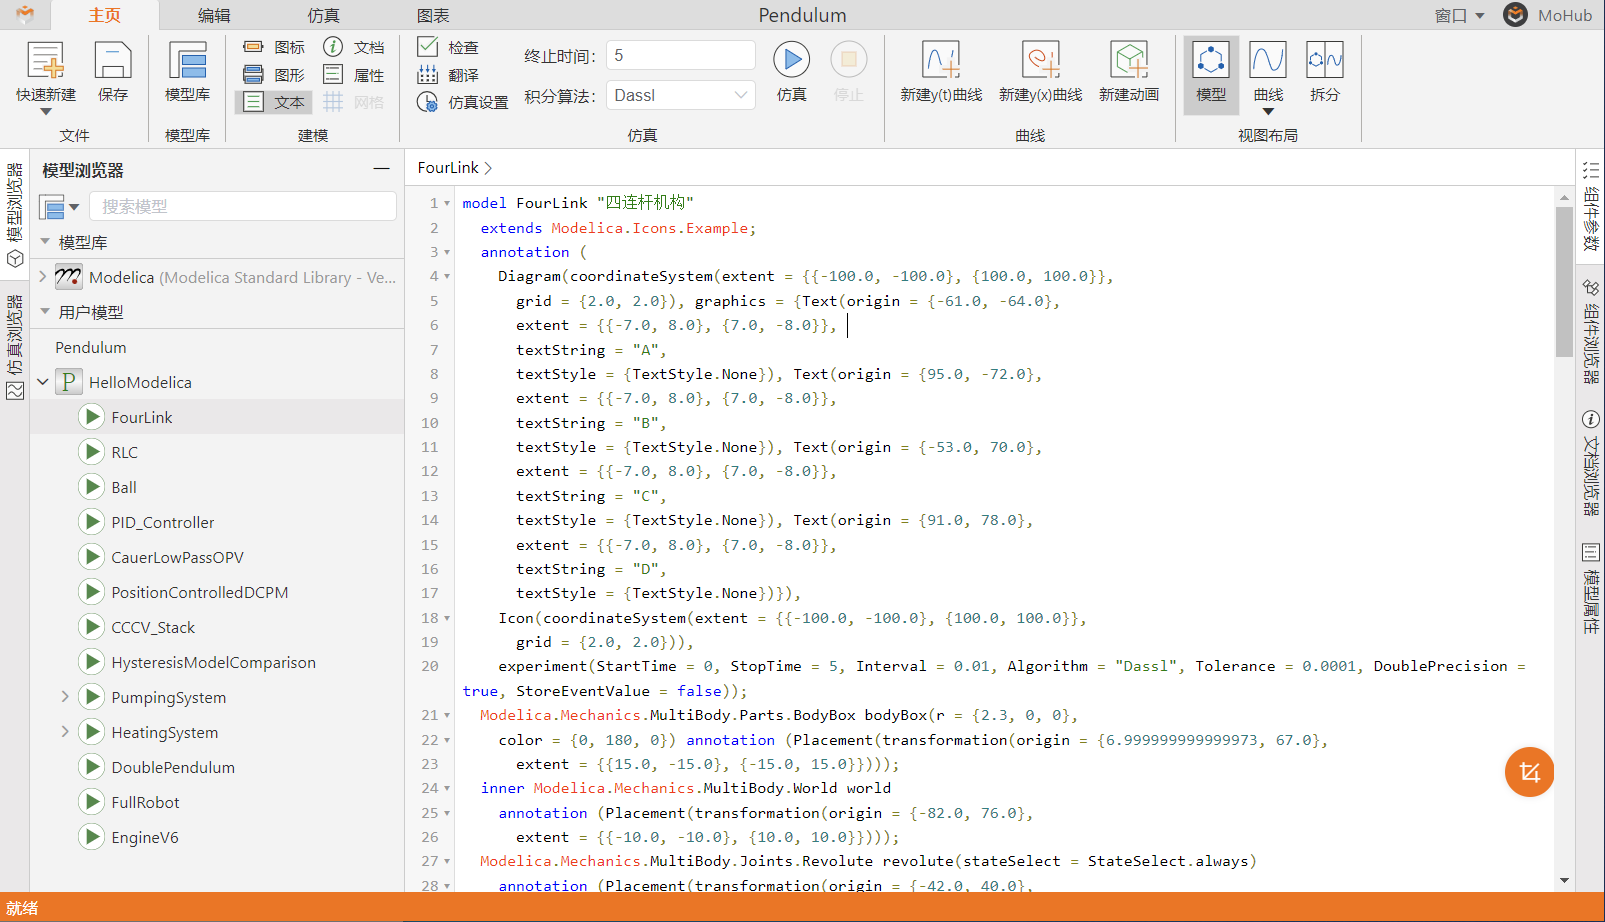This screenshot has width=1605, height=922.
Task: Open the model filter dropdown icon
Action: 59,207
